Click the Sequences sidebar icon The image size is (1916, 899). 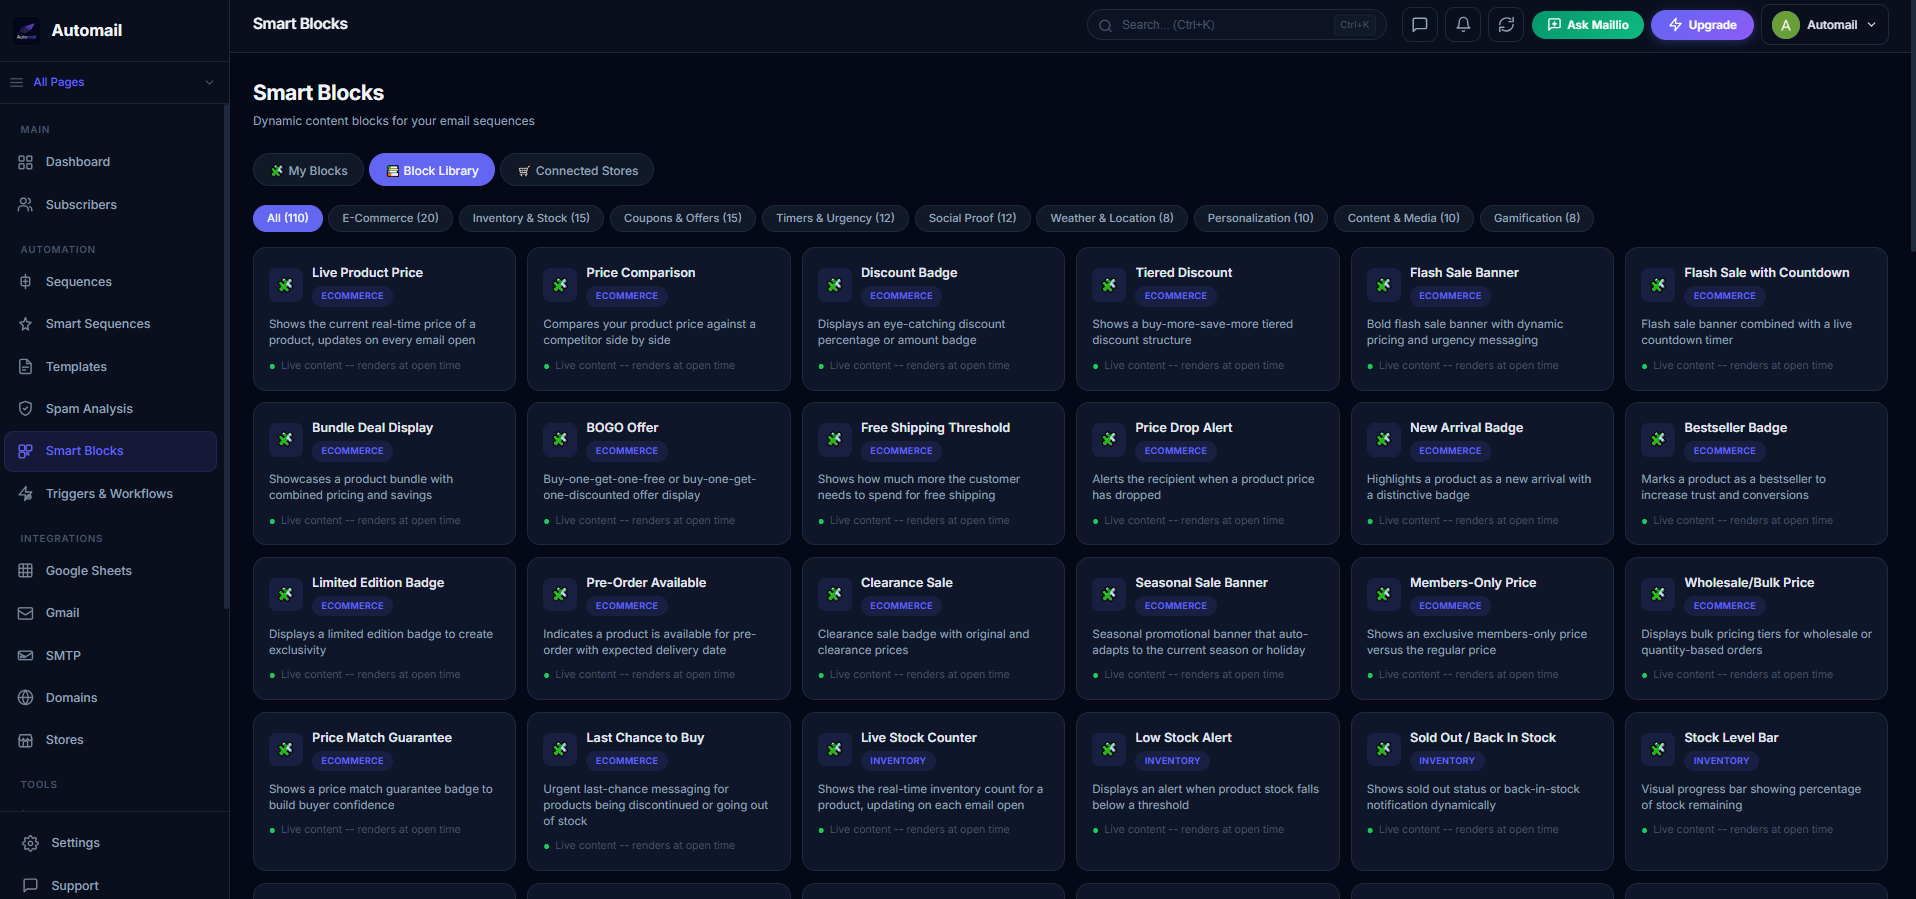(26, 282)
